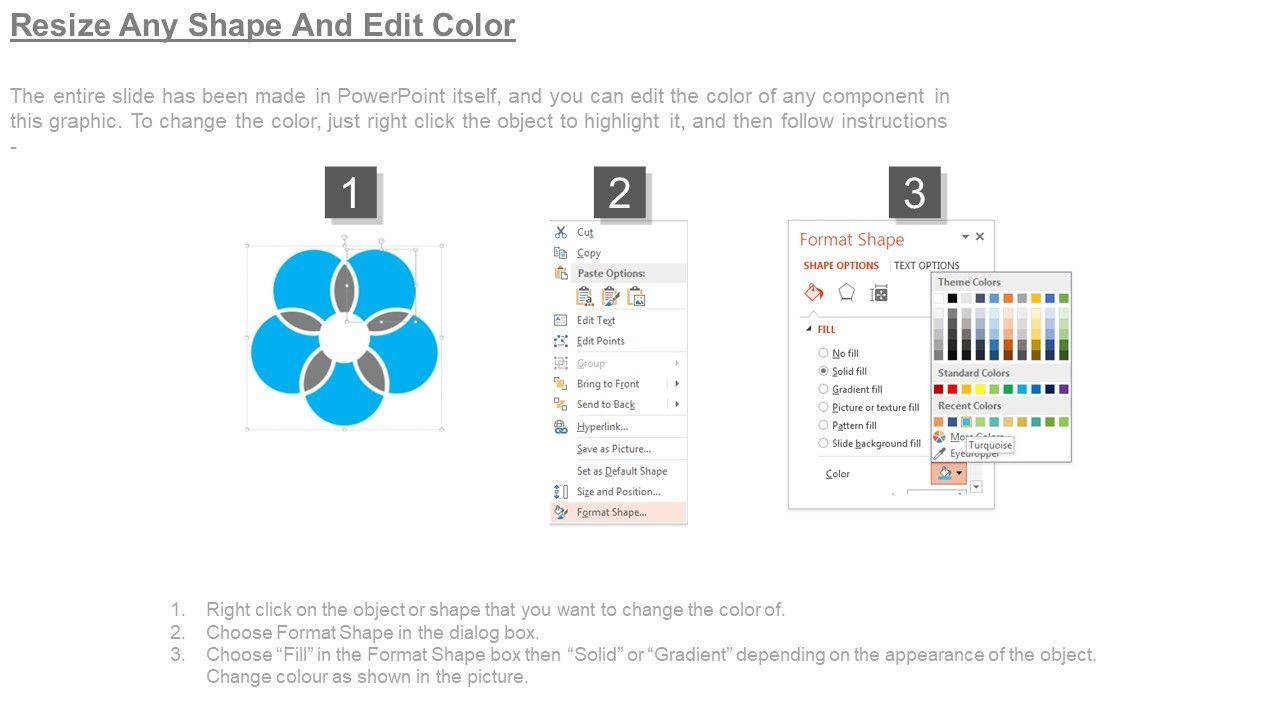Select the No fill radio button
Screen dimensions: 1280x720
pos(823,353)
